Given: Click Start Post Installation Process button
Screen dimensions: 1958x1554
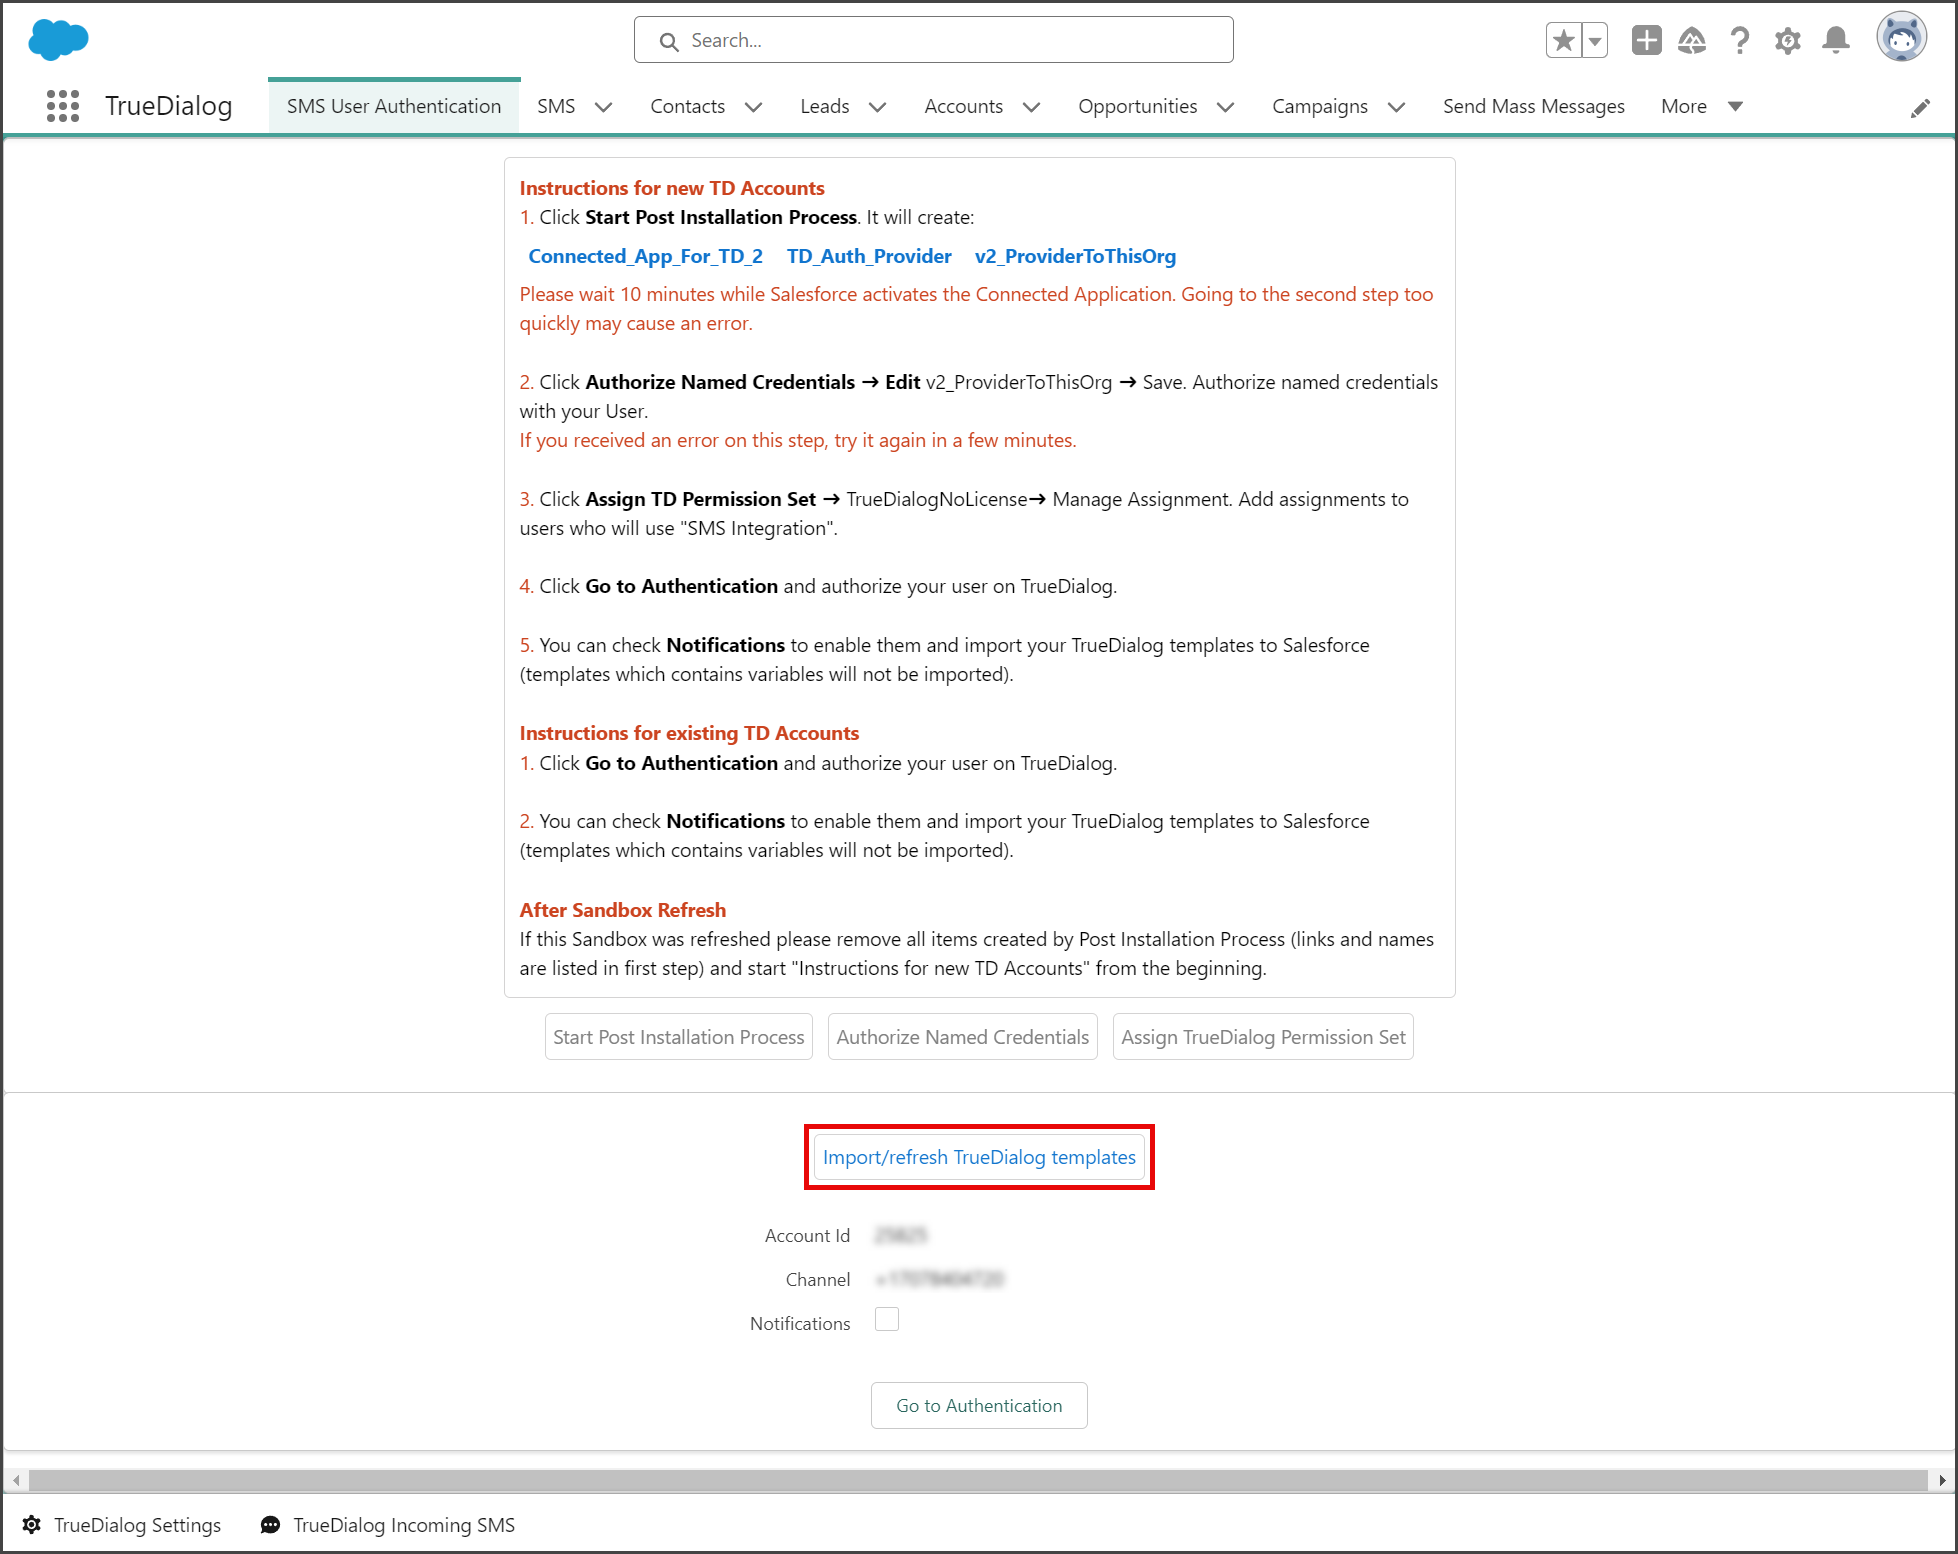Looking at the screenshot, I should pos(679,1037).
